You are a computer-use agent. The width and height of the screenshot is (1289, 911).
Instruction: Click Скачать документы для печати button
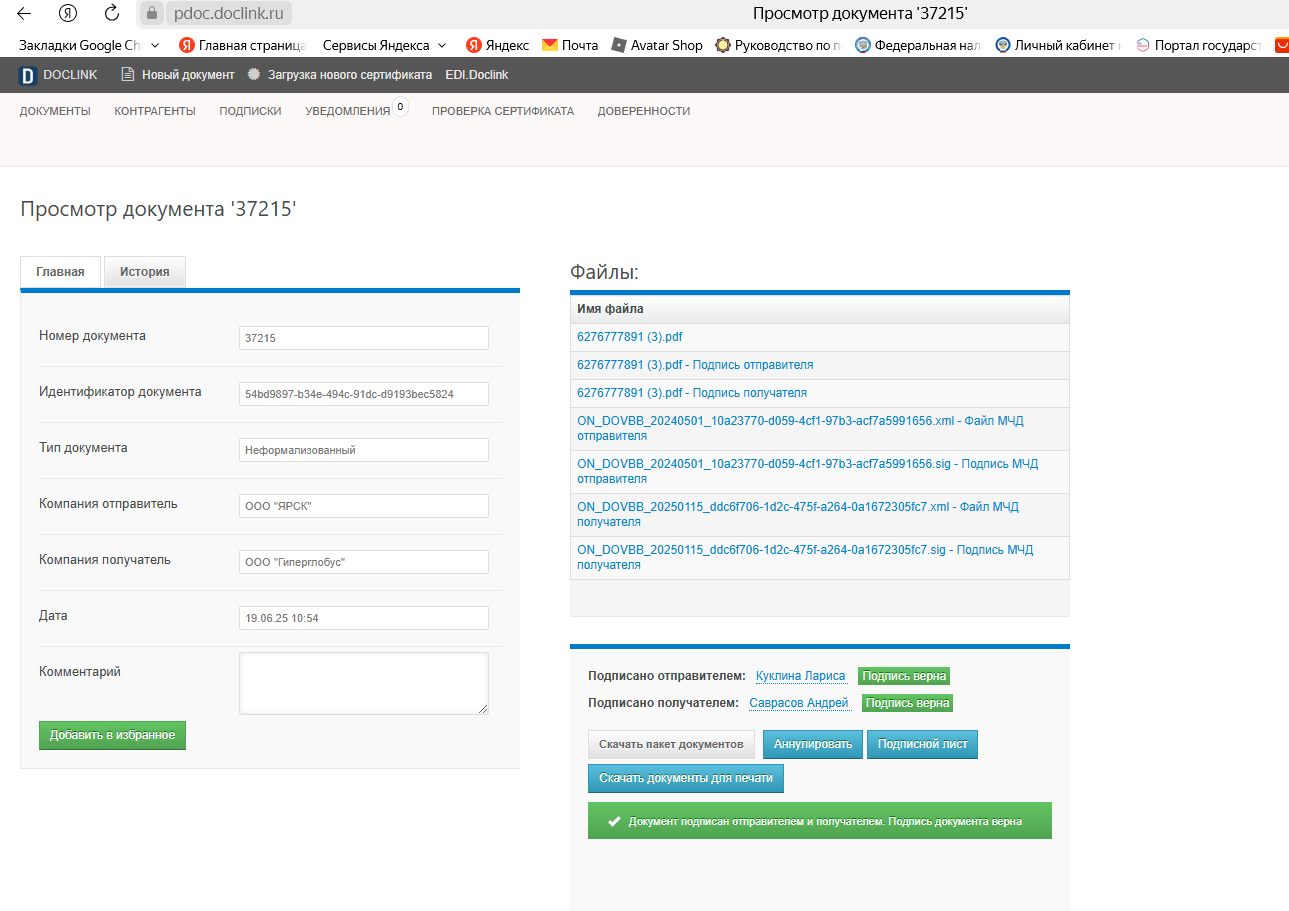coord(686,778)
